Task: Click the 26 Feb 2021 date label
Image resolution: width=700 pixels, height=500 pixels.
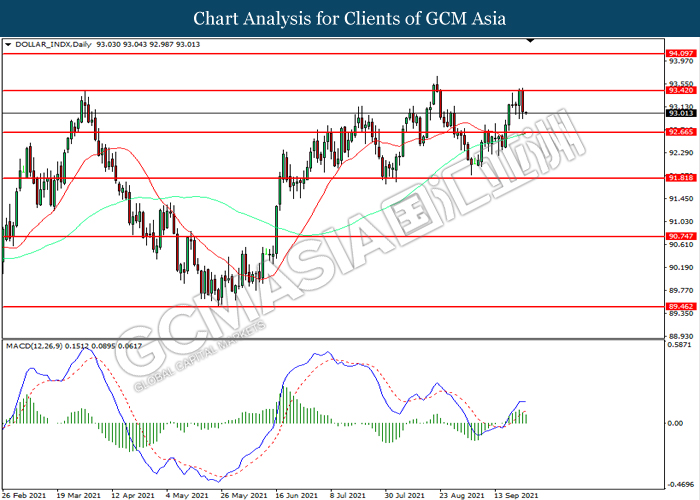Action: (25, 496)
